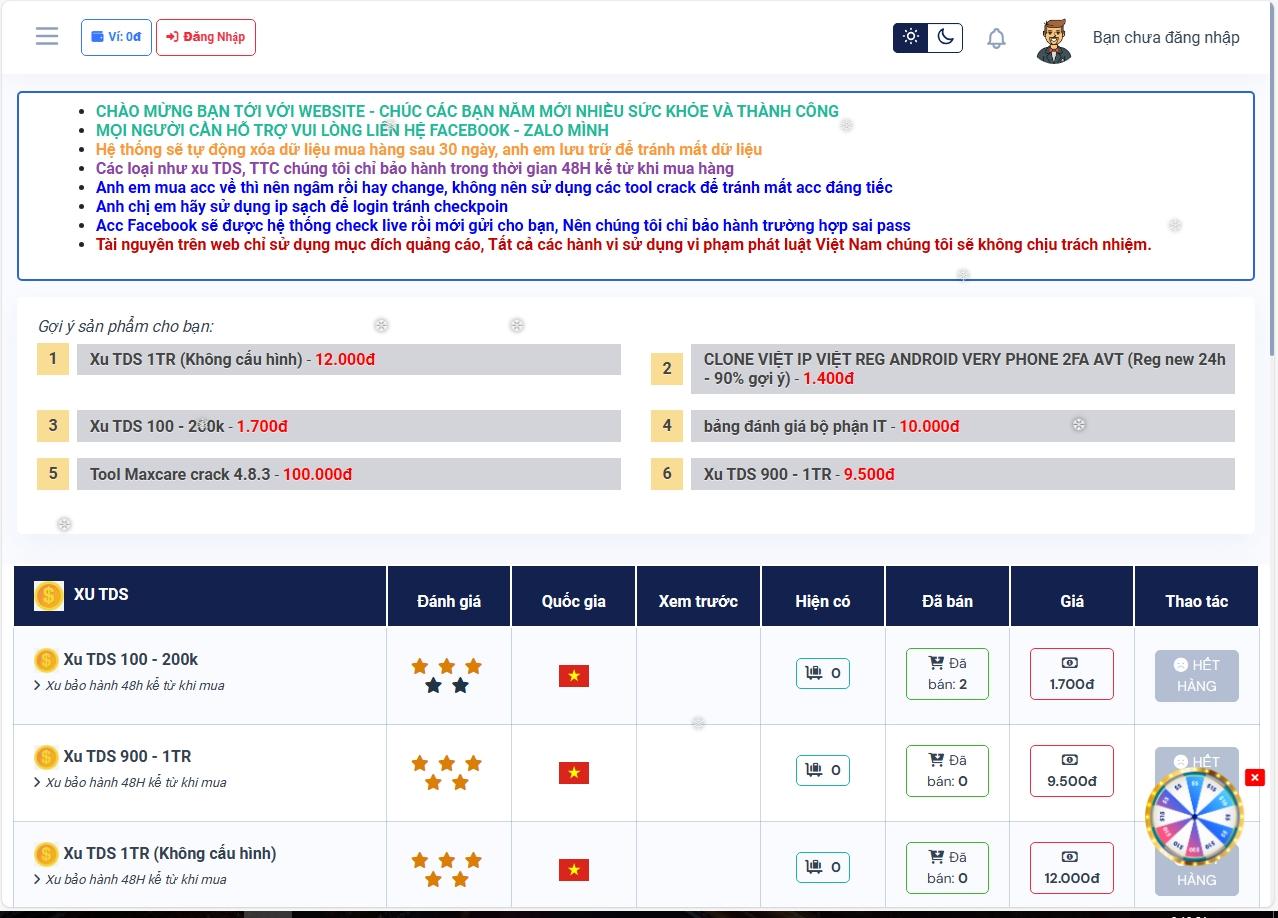Click the 'Đã bán: 2' sold badge

[947, 674]
